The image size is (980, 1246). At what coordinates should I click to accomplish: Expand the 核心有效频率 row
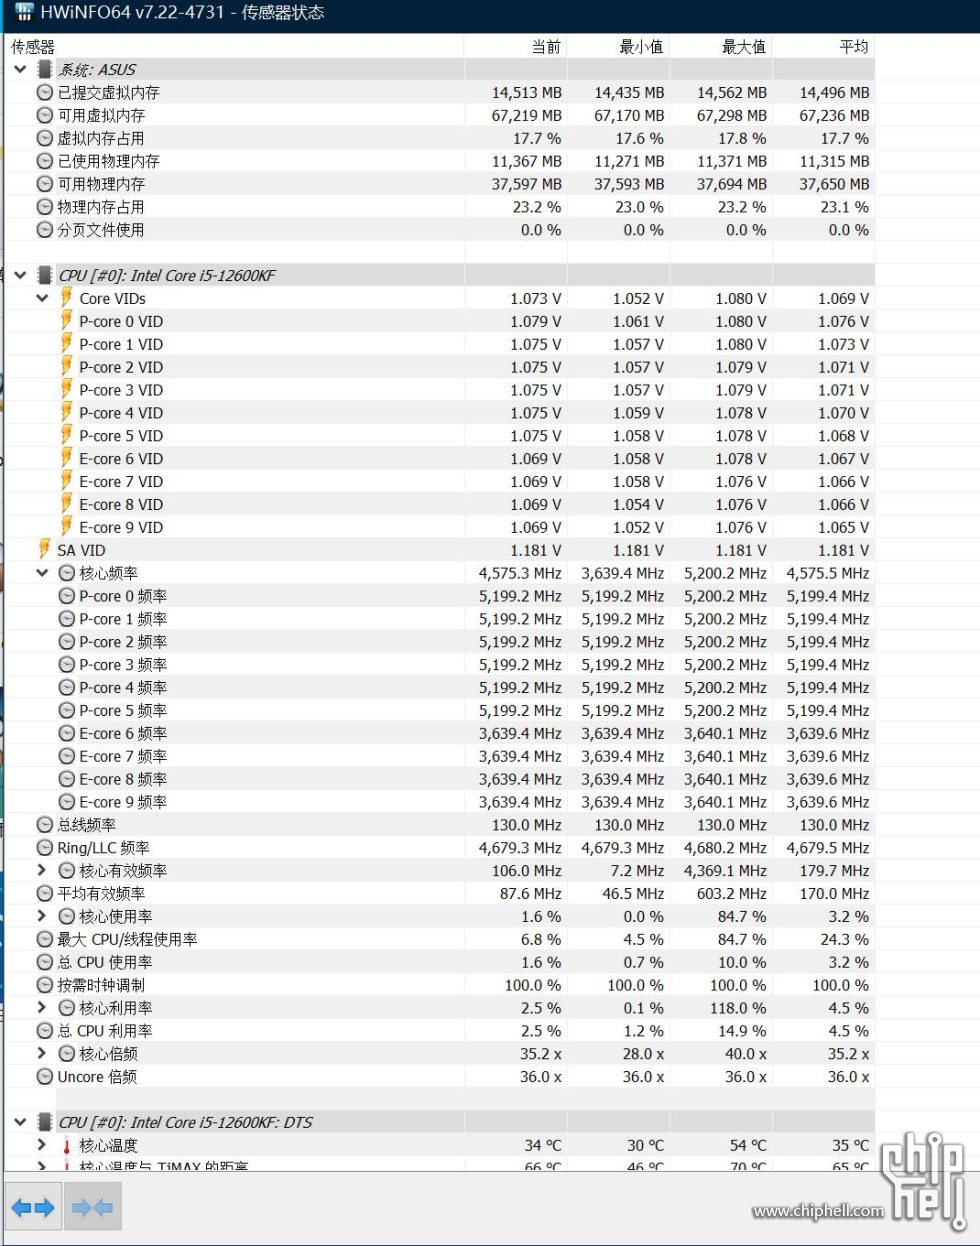tap(42, 871)
